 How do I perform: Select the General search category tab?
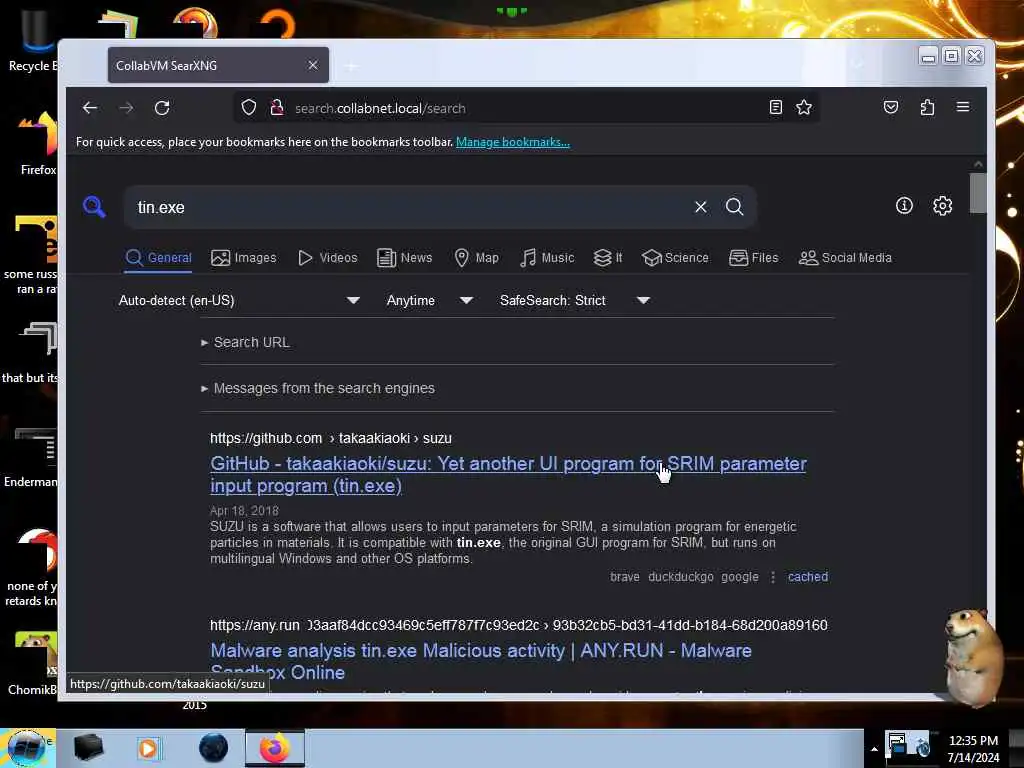click(x=159, y=258)
